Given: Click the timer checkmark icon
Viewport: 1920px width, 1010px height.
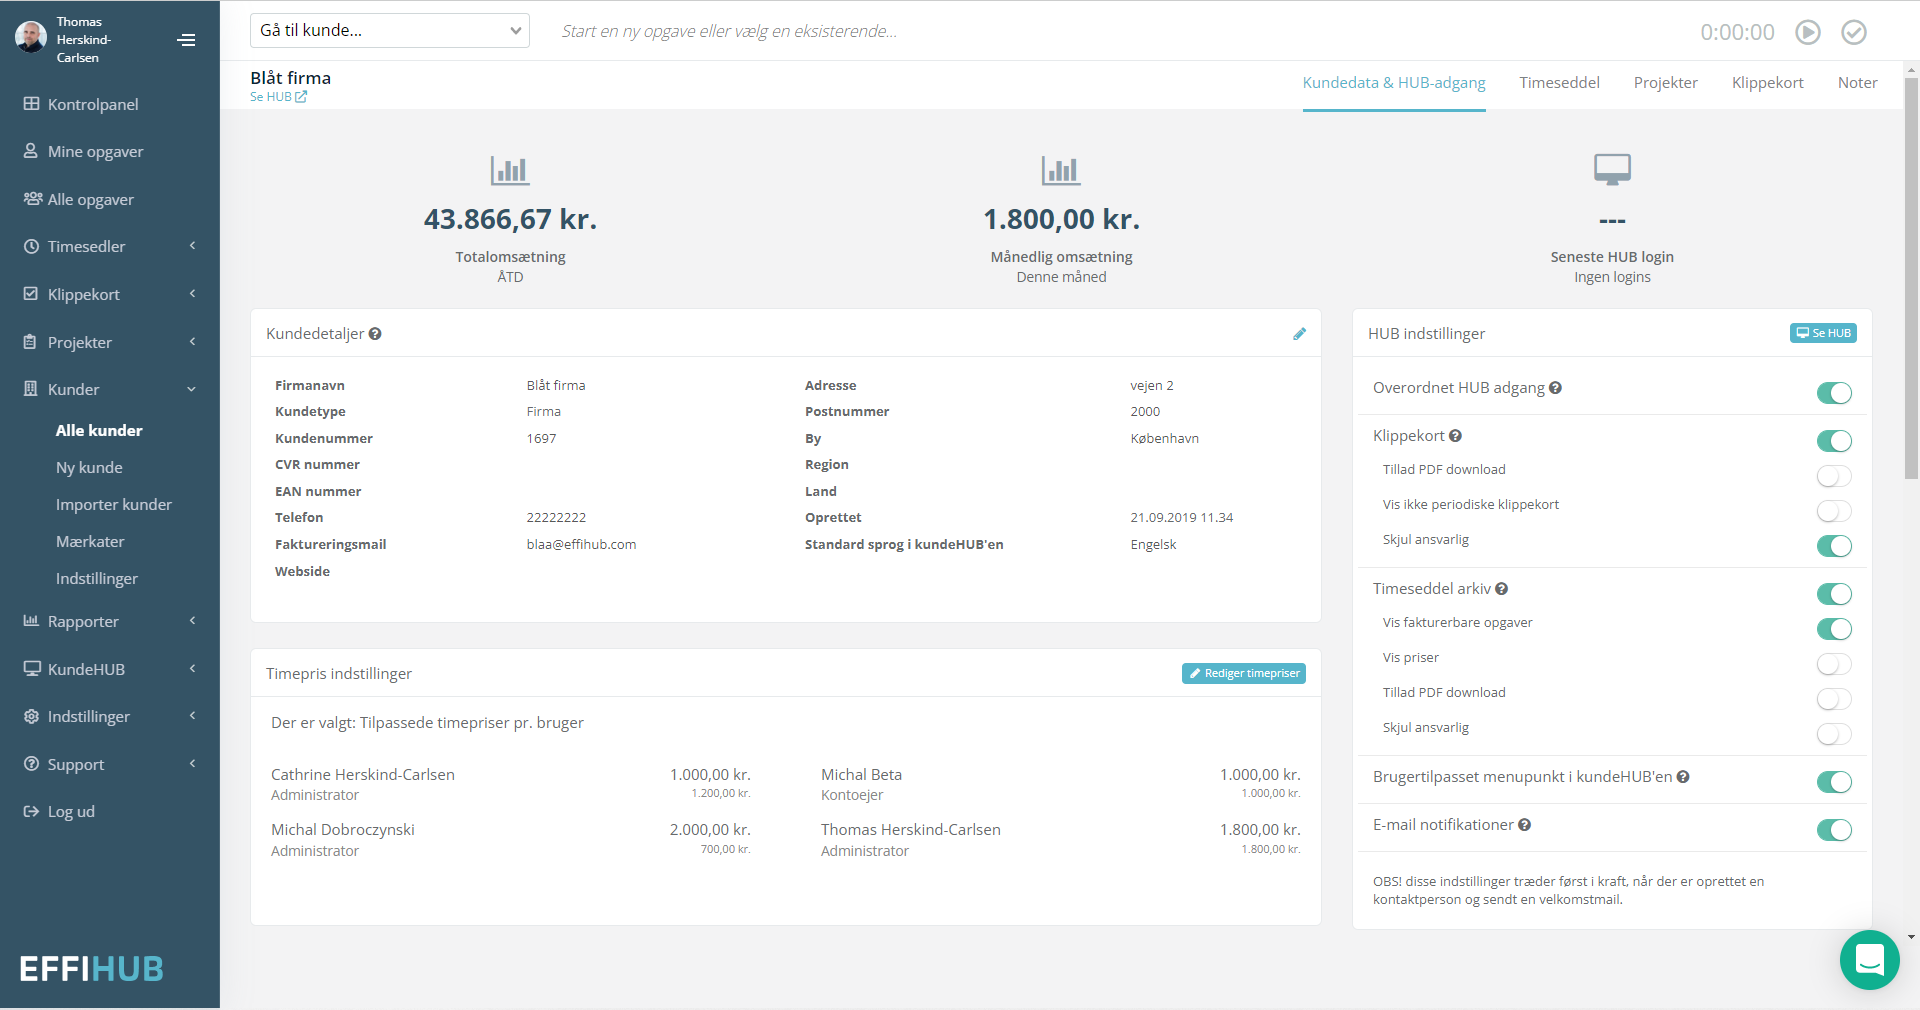Looking at the screenshot, I should pos(1853,31).
